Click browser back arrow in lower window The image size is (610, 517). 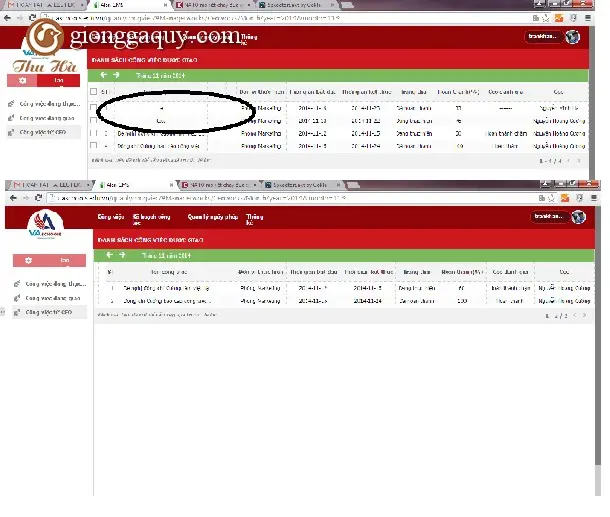tap(13, 198)
